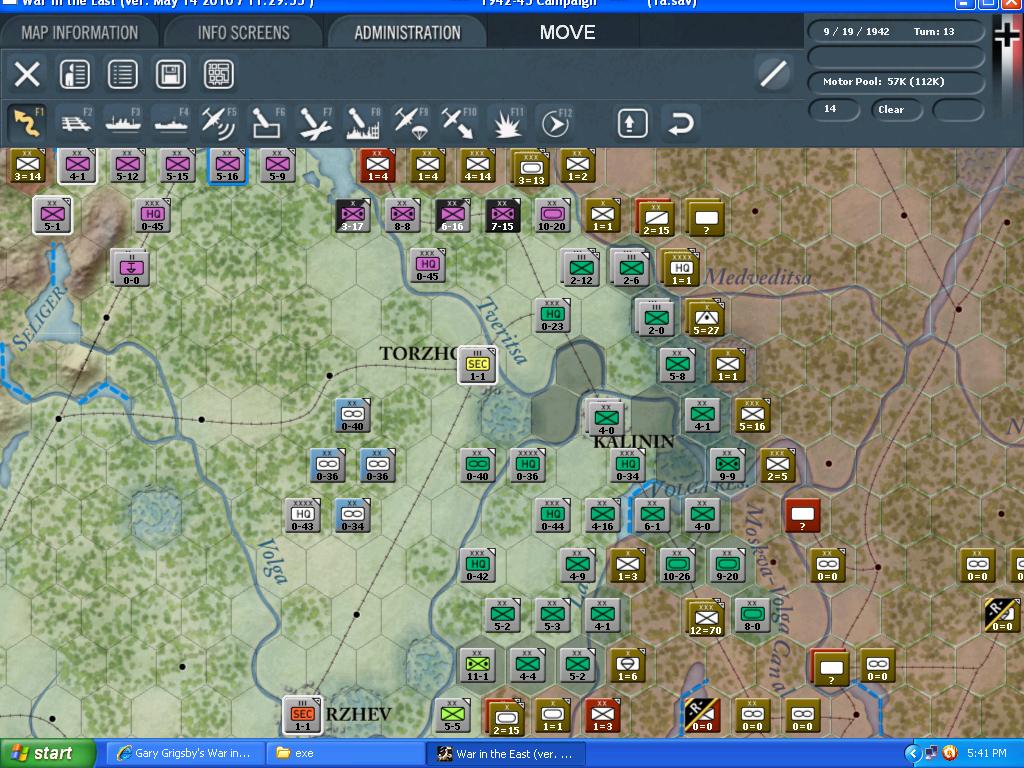Screen dimensions: 1024x768
Task: Open the INFO SCREENS tab
Action: point(243,32)
